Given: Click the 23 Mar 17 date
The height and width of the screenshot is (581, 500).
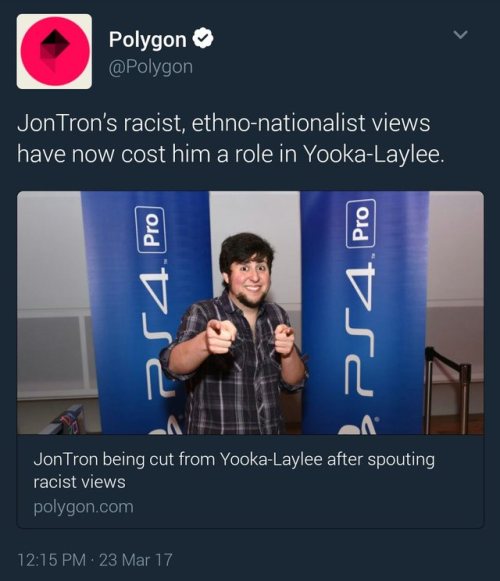Looking at the screenshot, I should coord(136,560).
